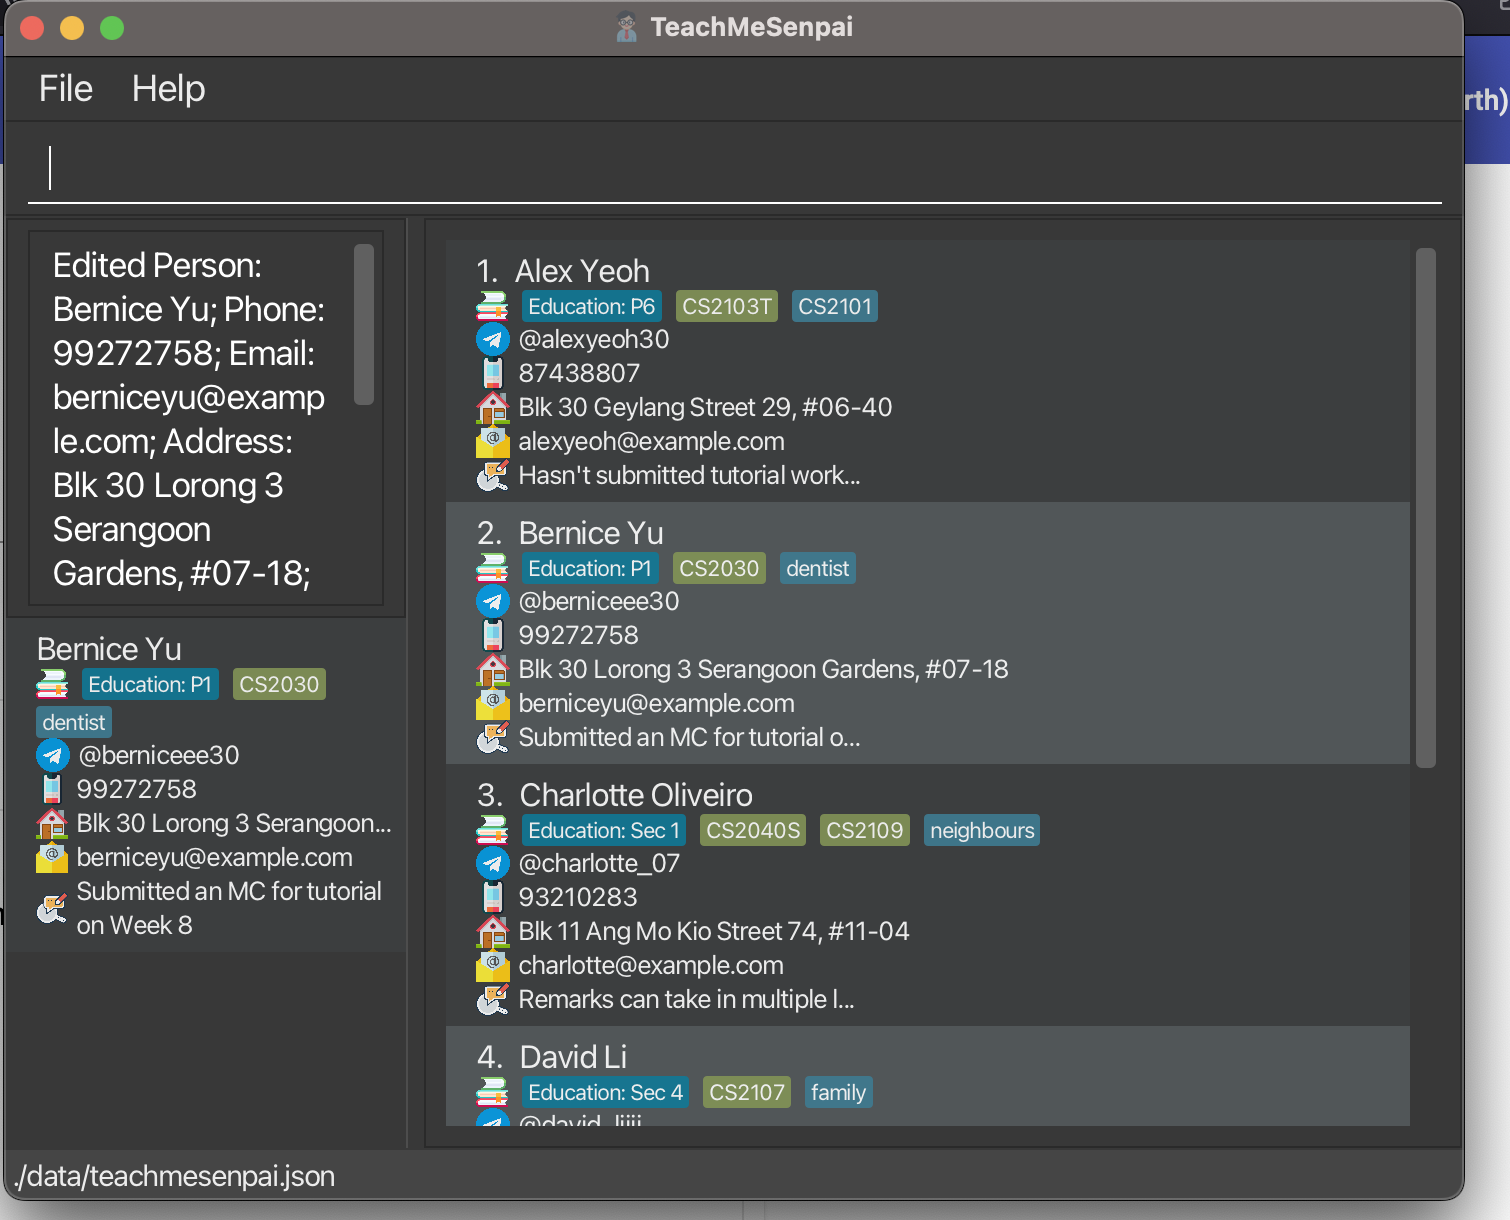Click the CS2030 tag in the person list
This screenshot has height=1220, width=1510.
(719, 568)
